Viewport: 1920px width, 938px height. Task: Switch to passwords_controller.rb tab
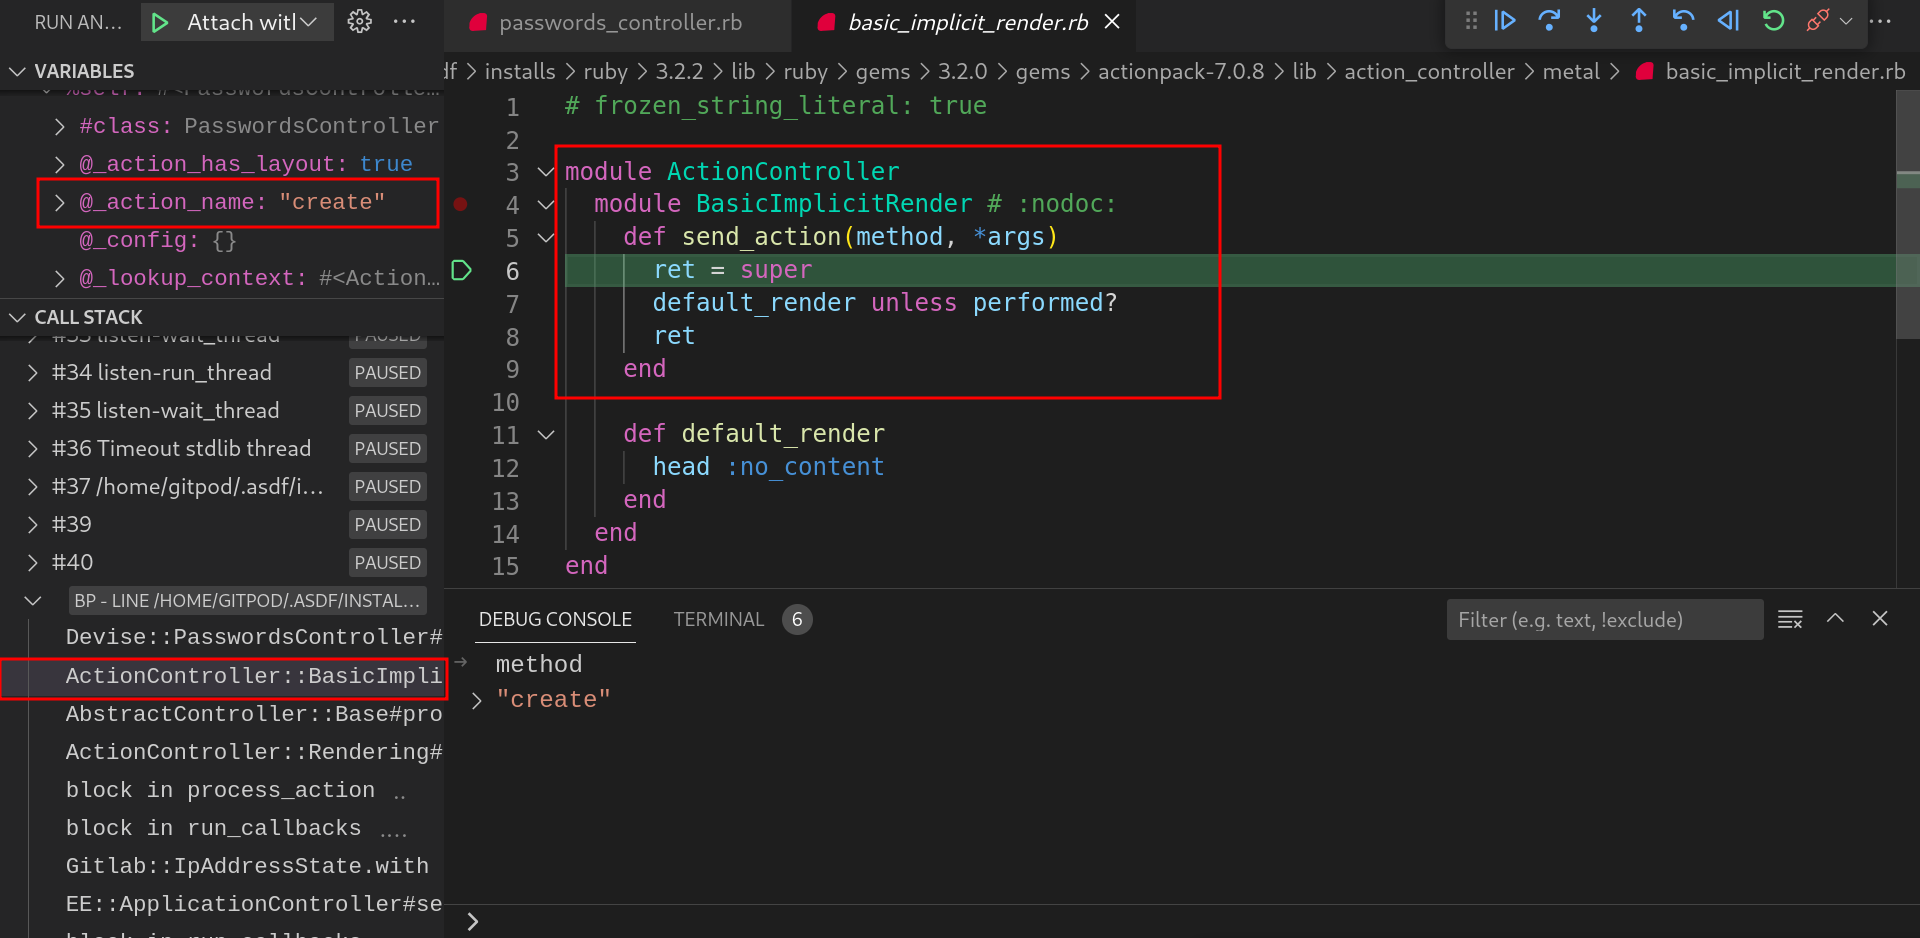(618, 23)
